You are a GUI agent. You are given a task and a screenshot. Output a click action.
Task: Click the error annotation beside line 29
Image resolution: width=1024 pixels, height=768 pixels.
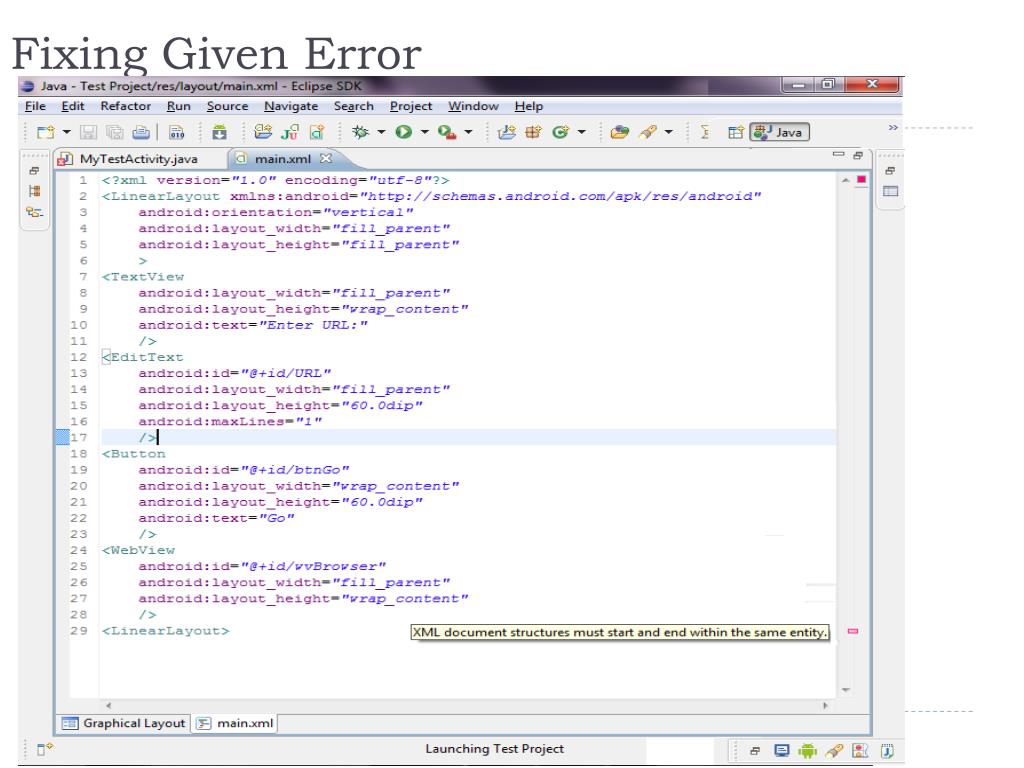[853, 632]
